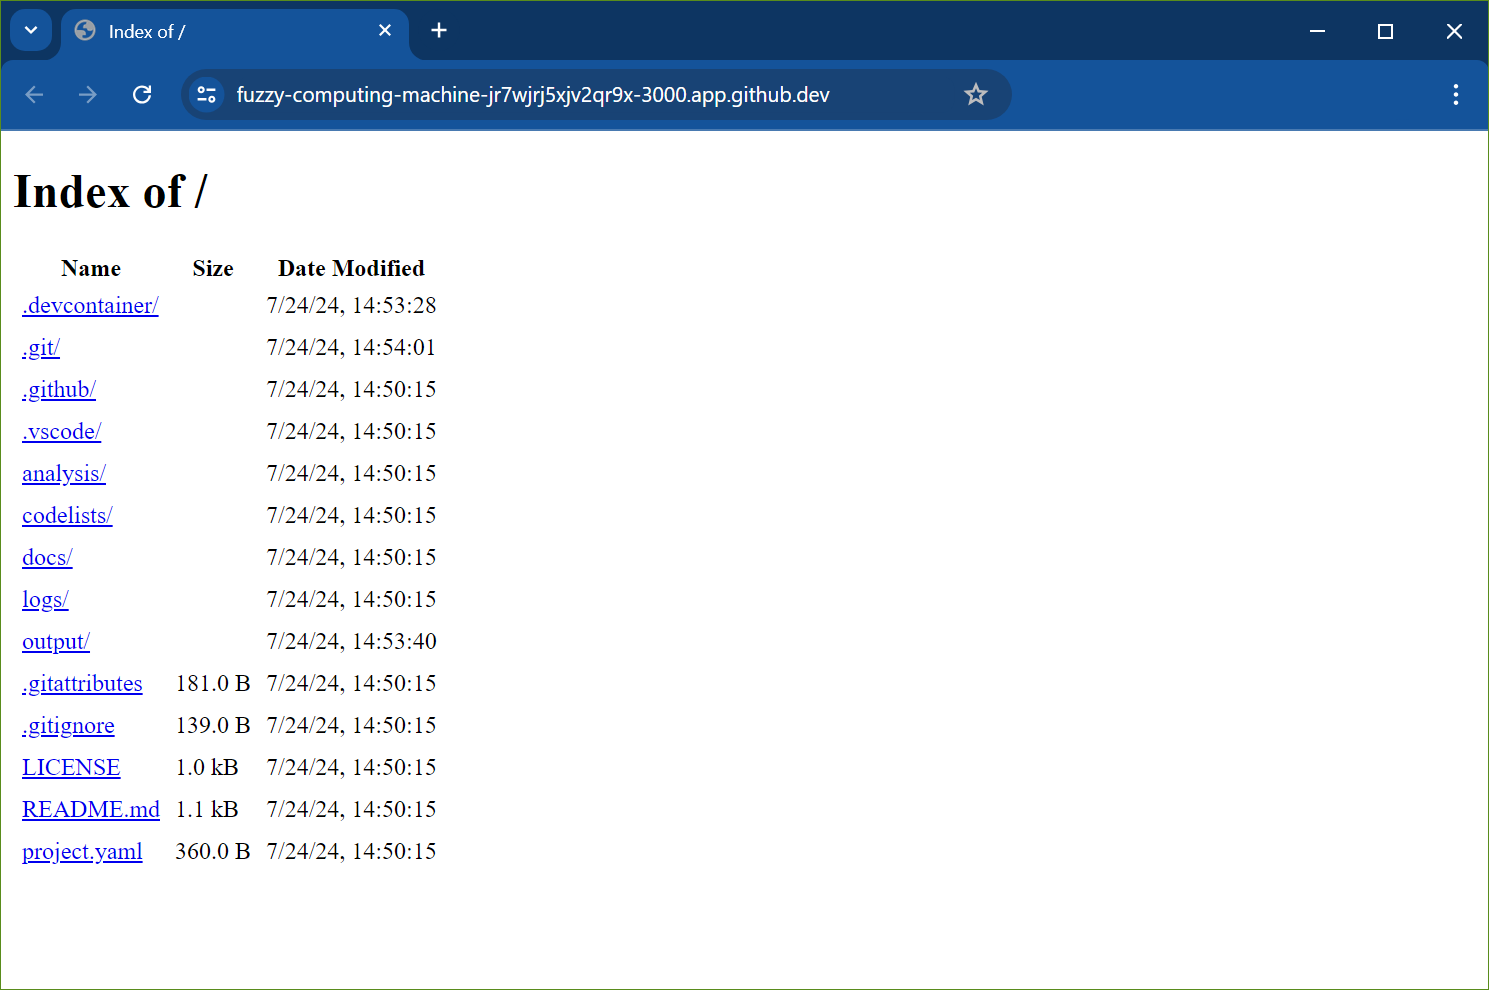Open the logs folder link
This screenshot has width=1489, height=990.
coord(45,599)
